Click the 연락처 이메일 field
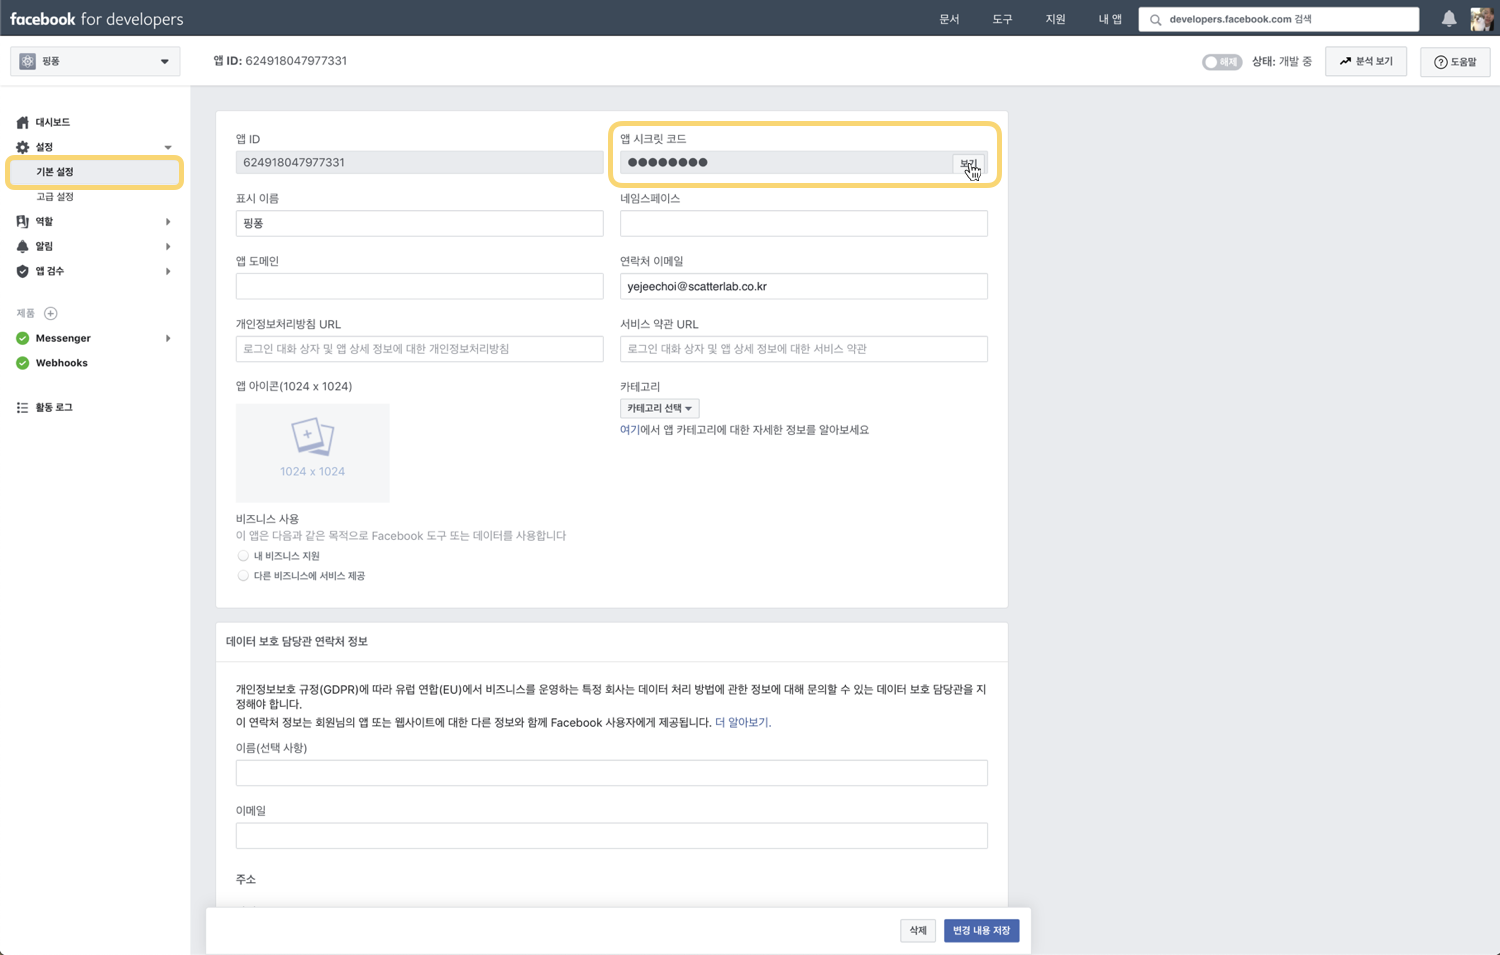 pos(803,286)
